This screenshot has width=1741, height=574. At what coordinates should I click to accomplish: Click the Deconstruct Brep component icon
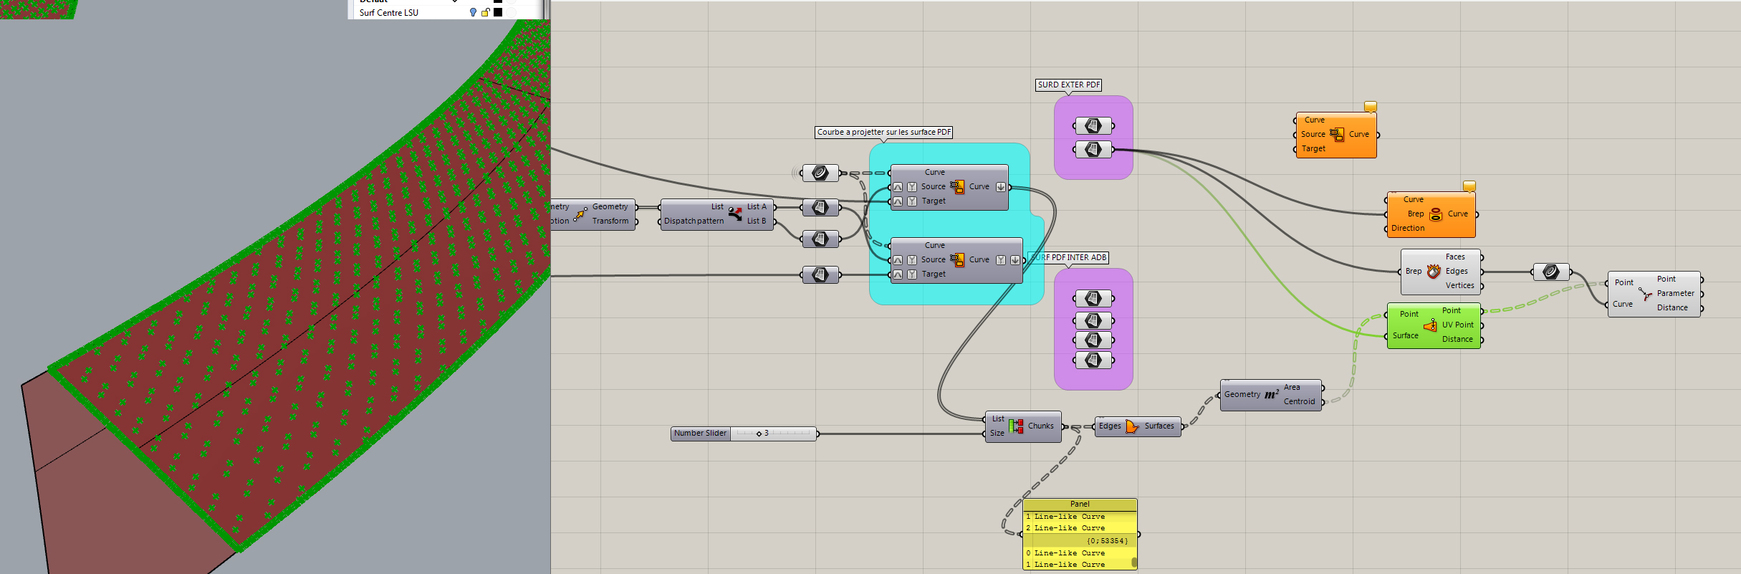click(x=1434, y=271)
